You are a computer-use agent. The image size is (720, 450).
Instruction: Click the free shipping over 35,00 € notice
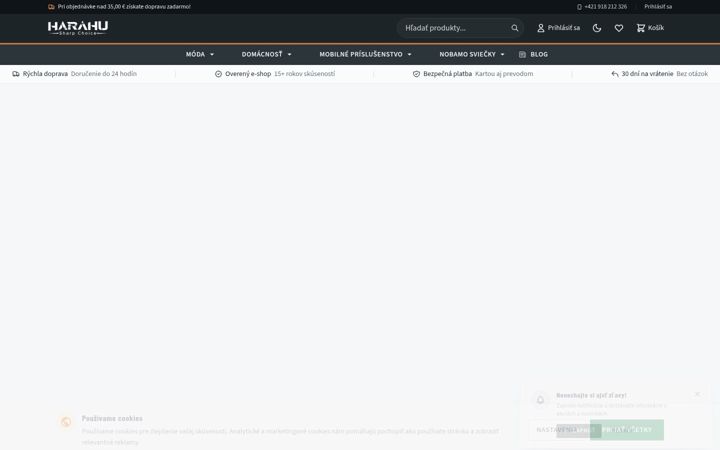point(124,7)
